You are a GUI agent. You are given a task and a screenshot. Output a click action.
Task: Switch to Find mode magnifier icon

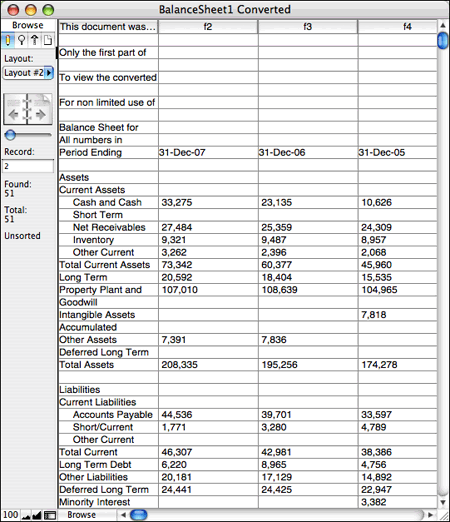point(21,40)
